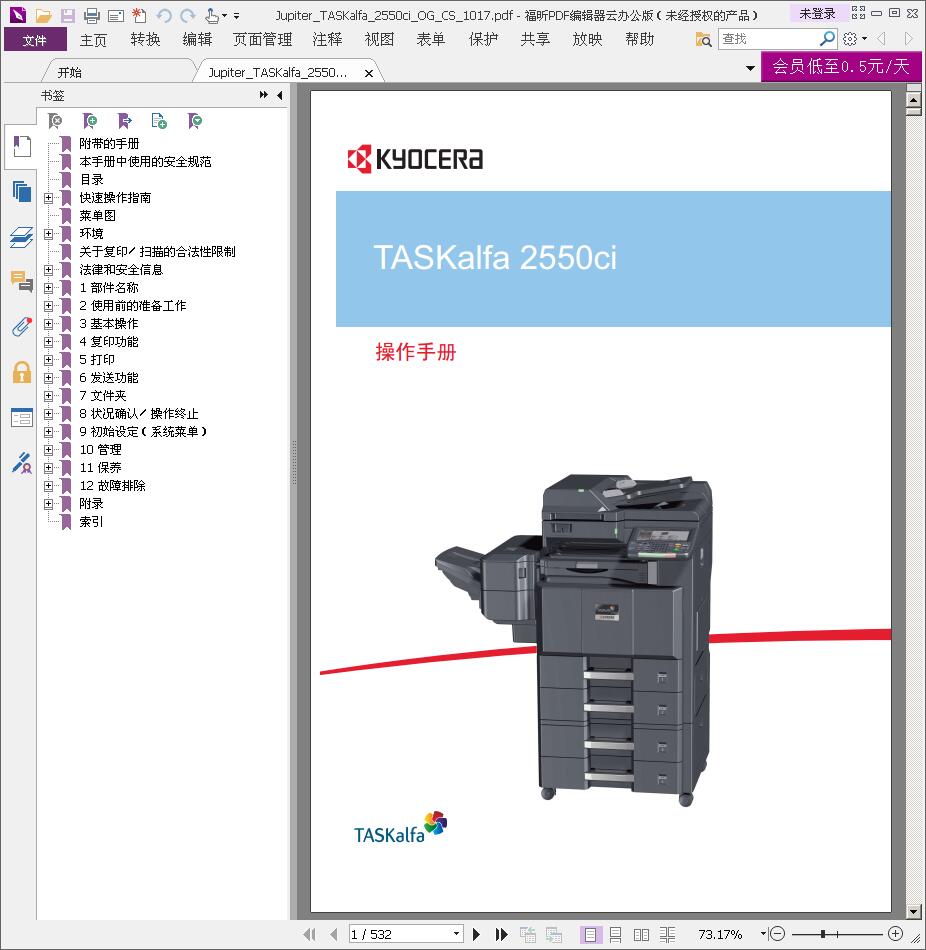Image resolution: width=926 pixels, height=950 pixels.
Task: Enable single page view mode
Action: pos(590,934)
